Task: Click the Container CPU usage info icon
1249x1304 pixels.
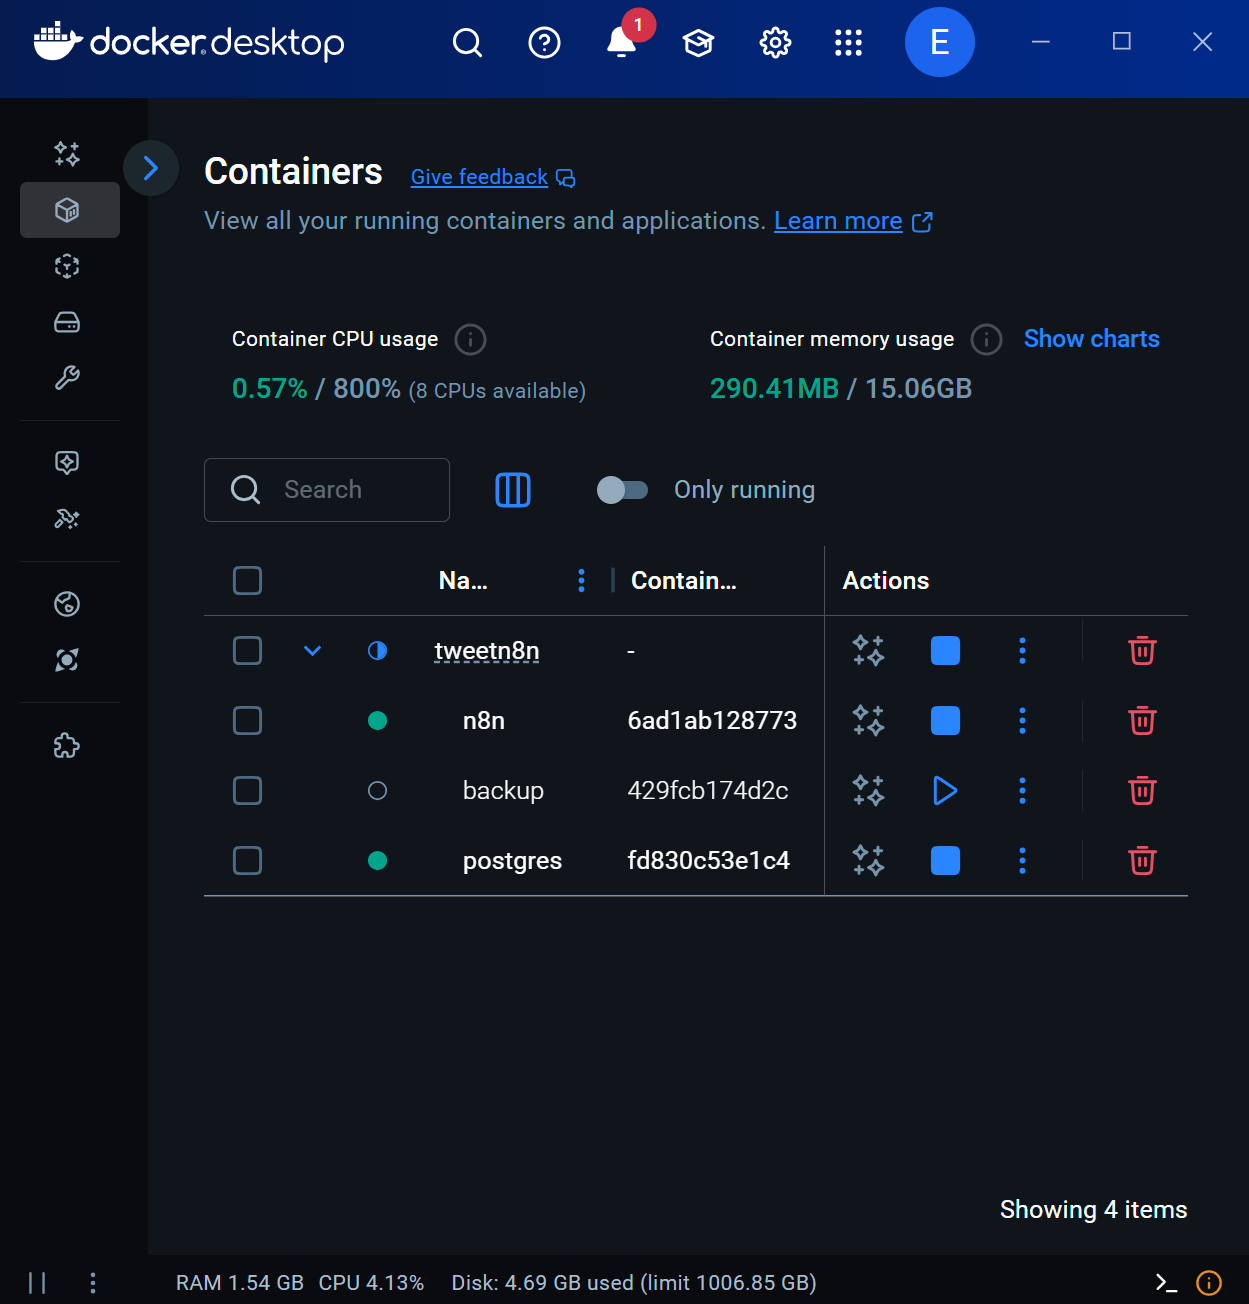Action: click(x=470, y=339)
